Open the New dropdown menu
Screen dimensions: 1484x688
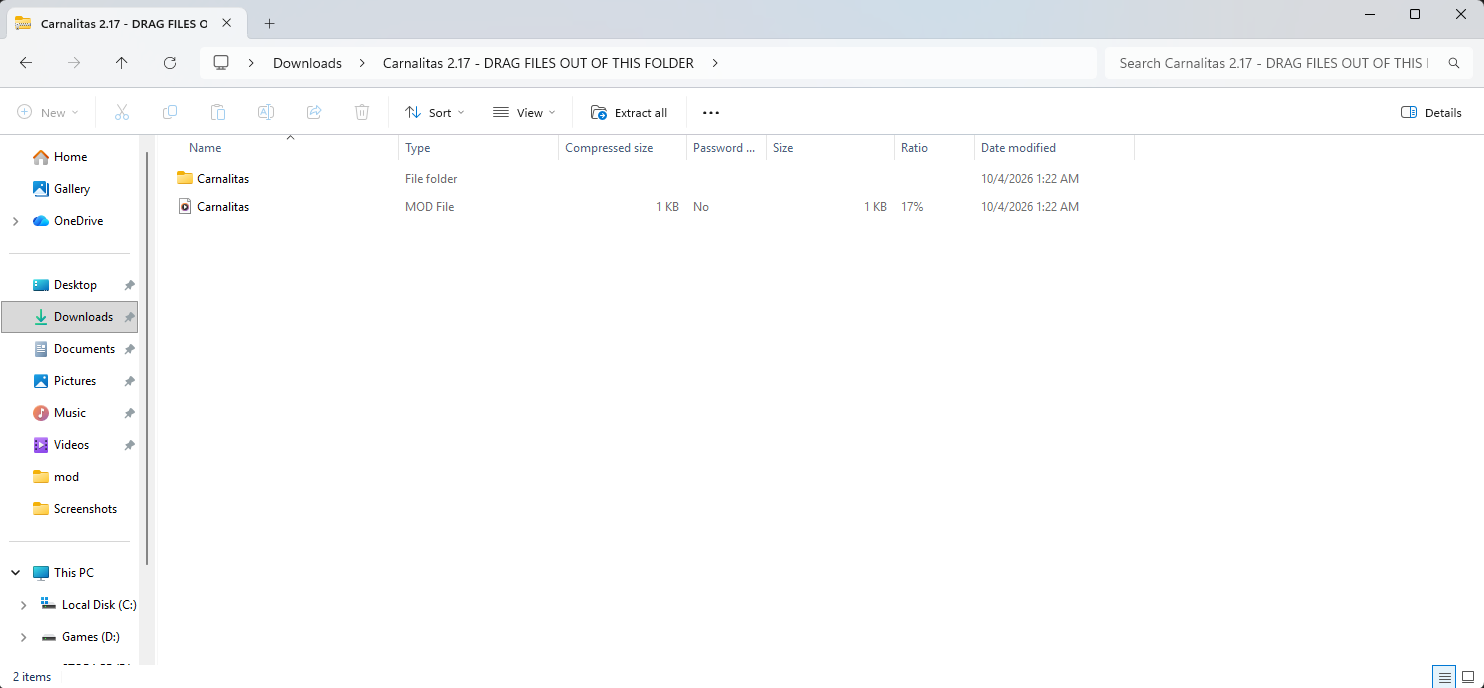(x=48, y=112)
